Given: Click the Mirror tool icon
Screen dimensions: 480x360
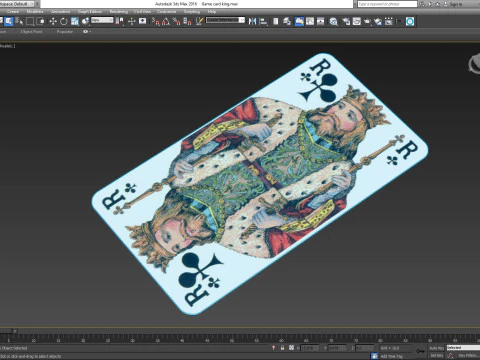Looking at the screenshot, I should click(252, 21).
